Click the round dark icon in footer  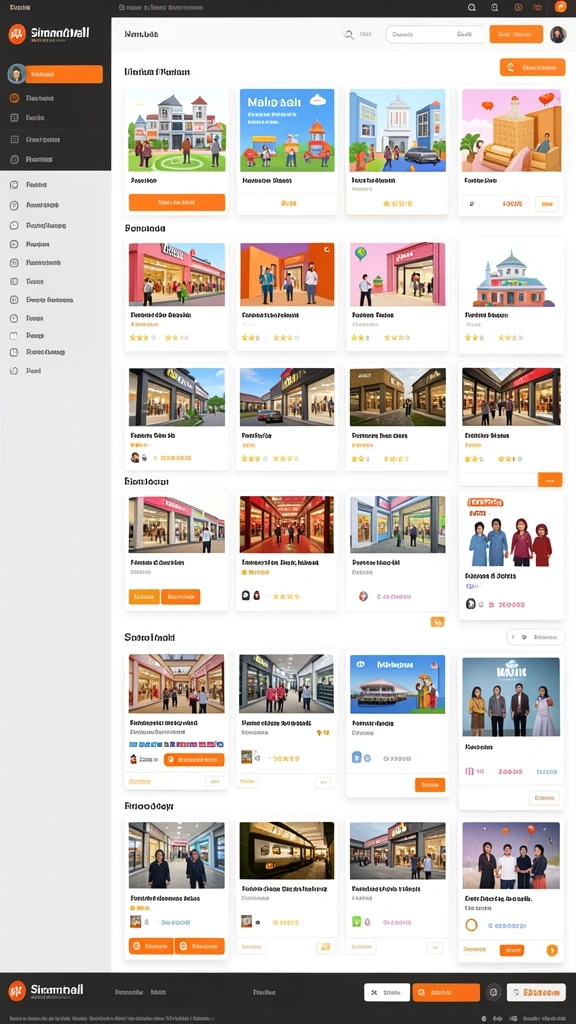coord(494,992)
